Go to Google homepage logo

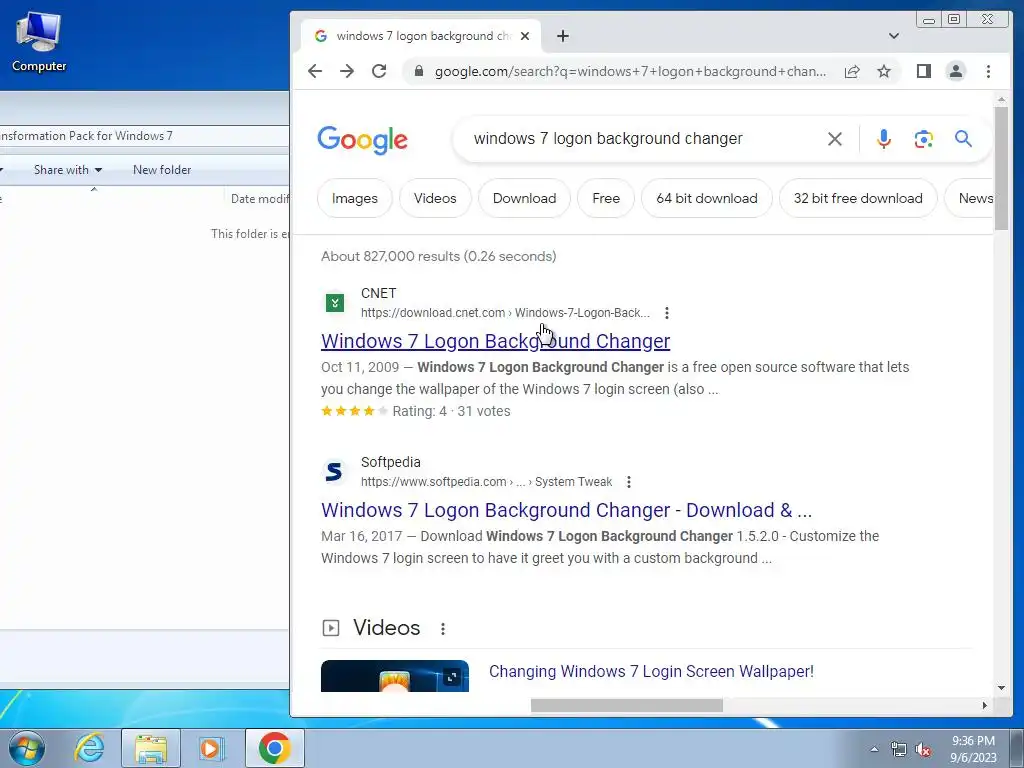(x=362, y=140)
